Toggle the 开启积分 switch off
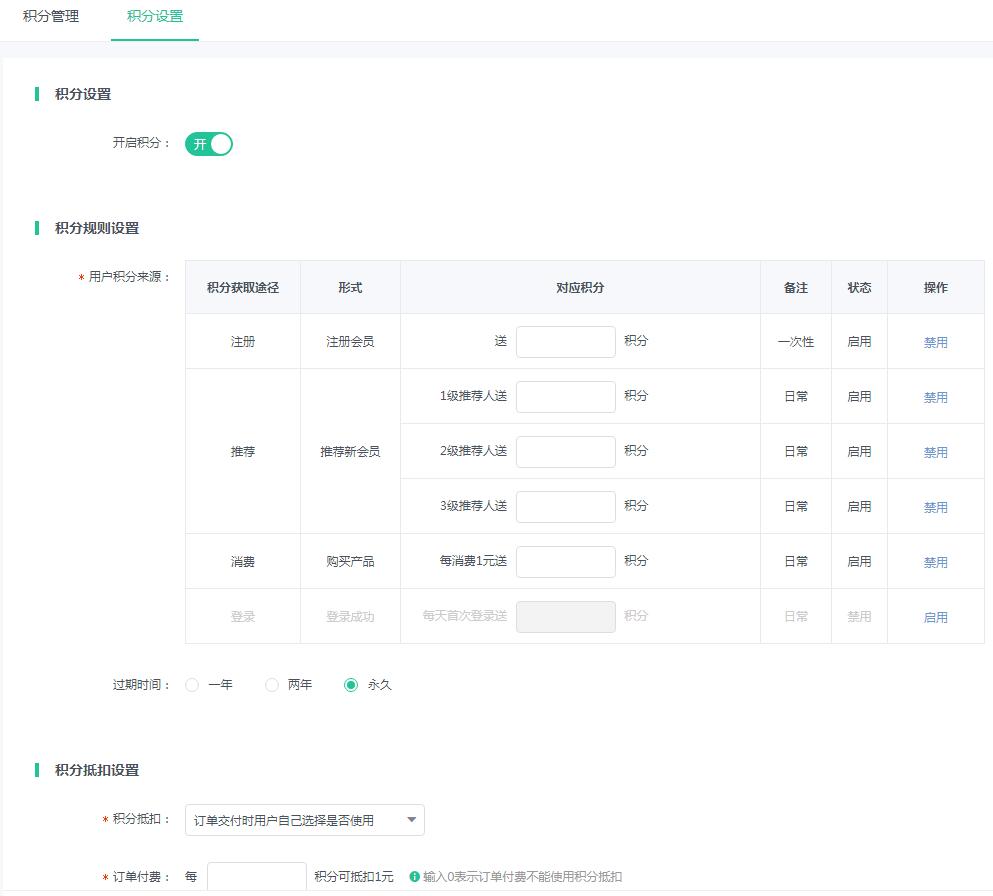993x896 pixels. pyautogui.click(x=209, y=144)
